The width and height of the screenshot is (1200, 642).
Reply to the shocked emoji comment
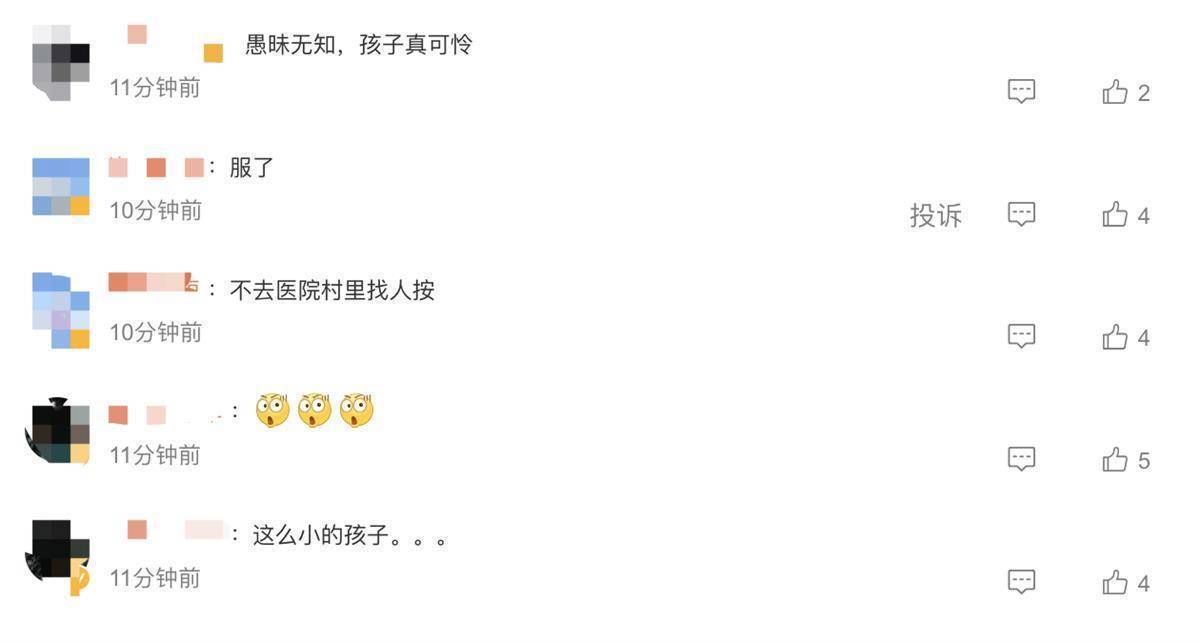(x=1021, y=459)
